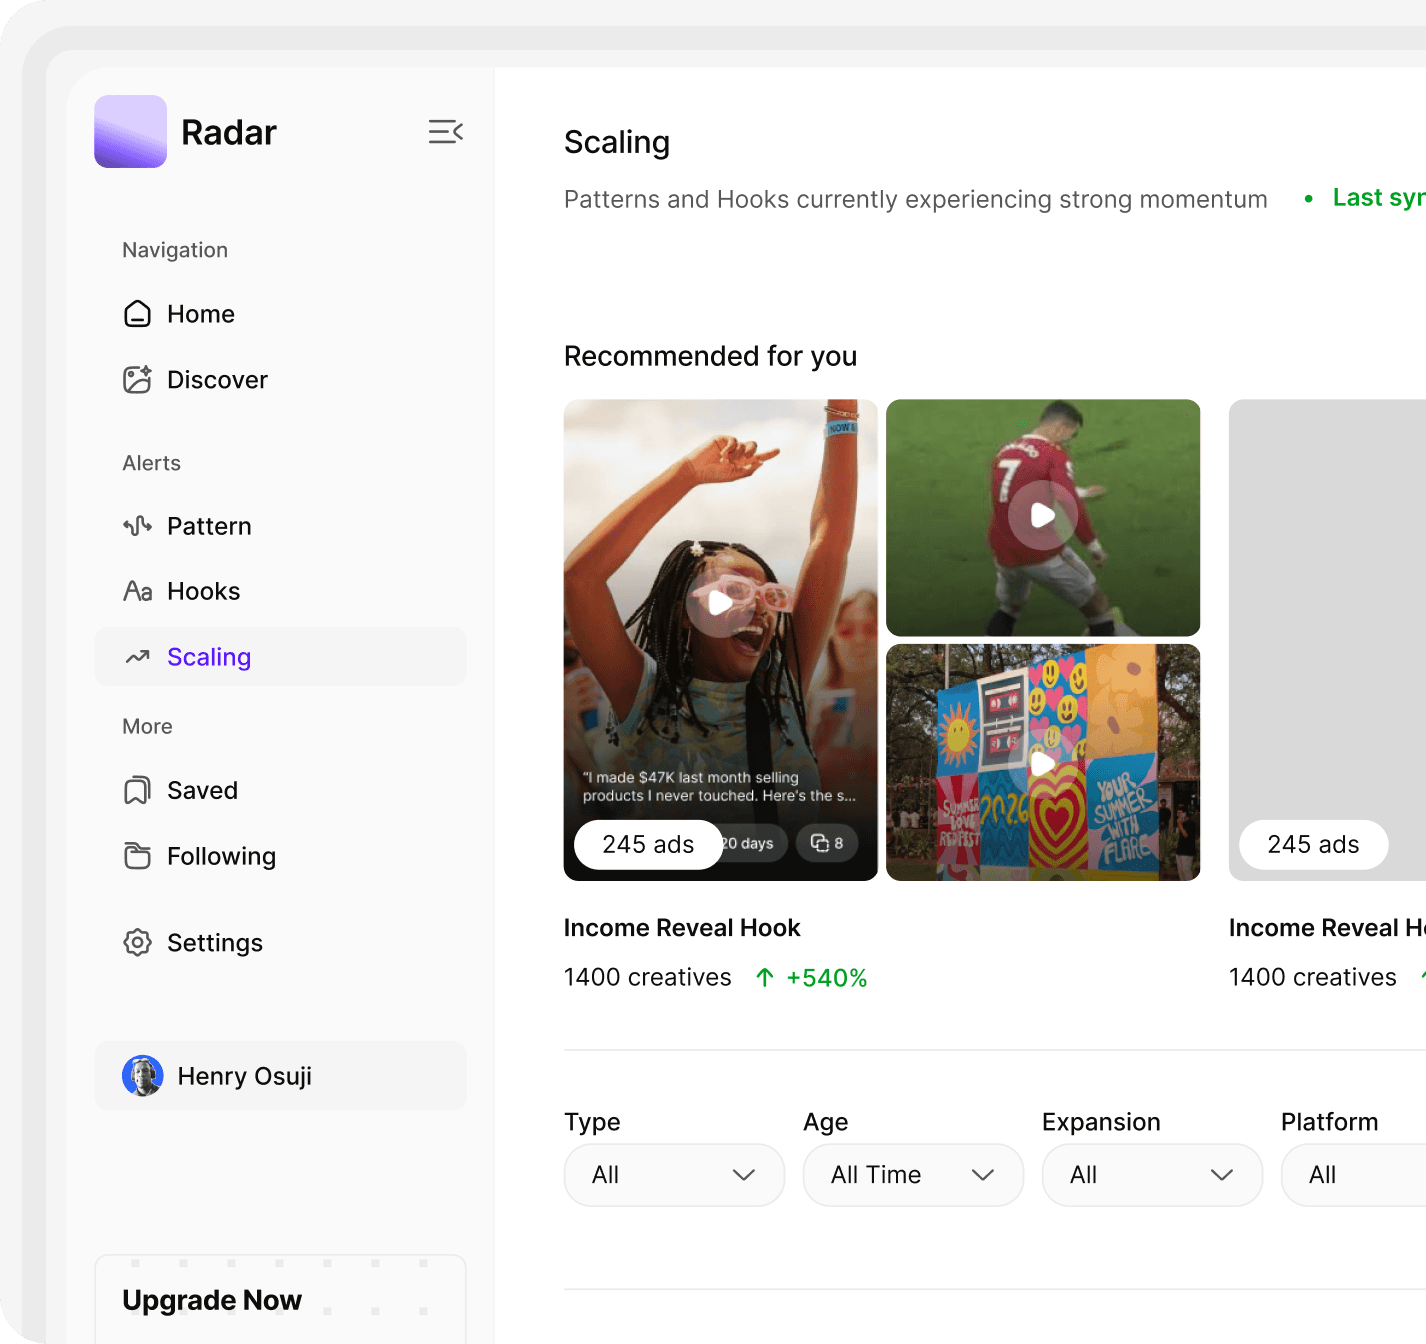Viewport: 1426px width, 1344px height.
Task: Click the second card's 1400 creatives text
Action: (1313, 977)
